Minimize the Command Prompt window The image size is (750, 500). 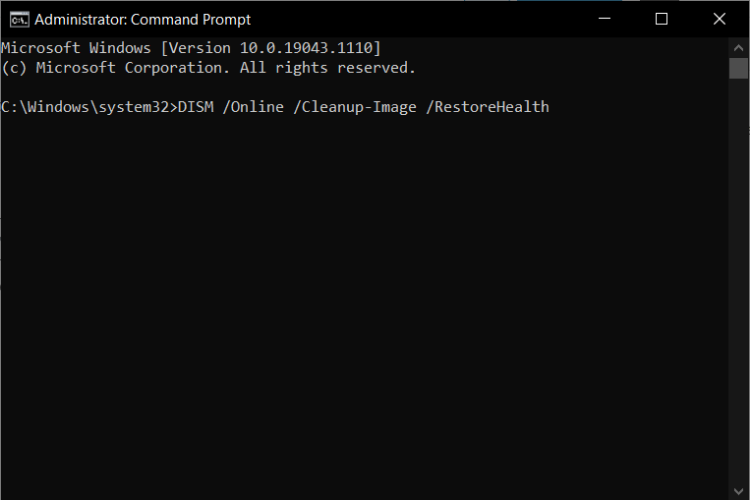pyautogui.click(x=605, y=19)
